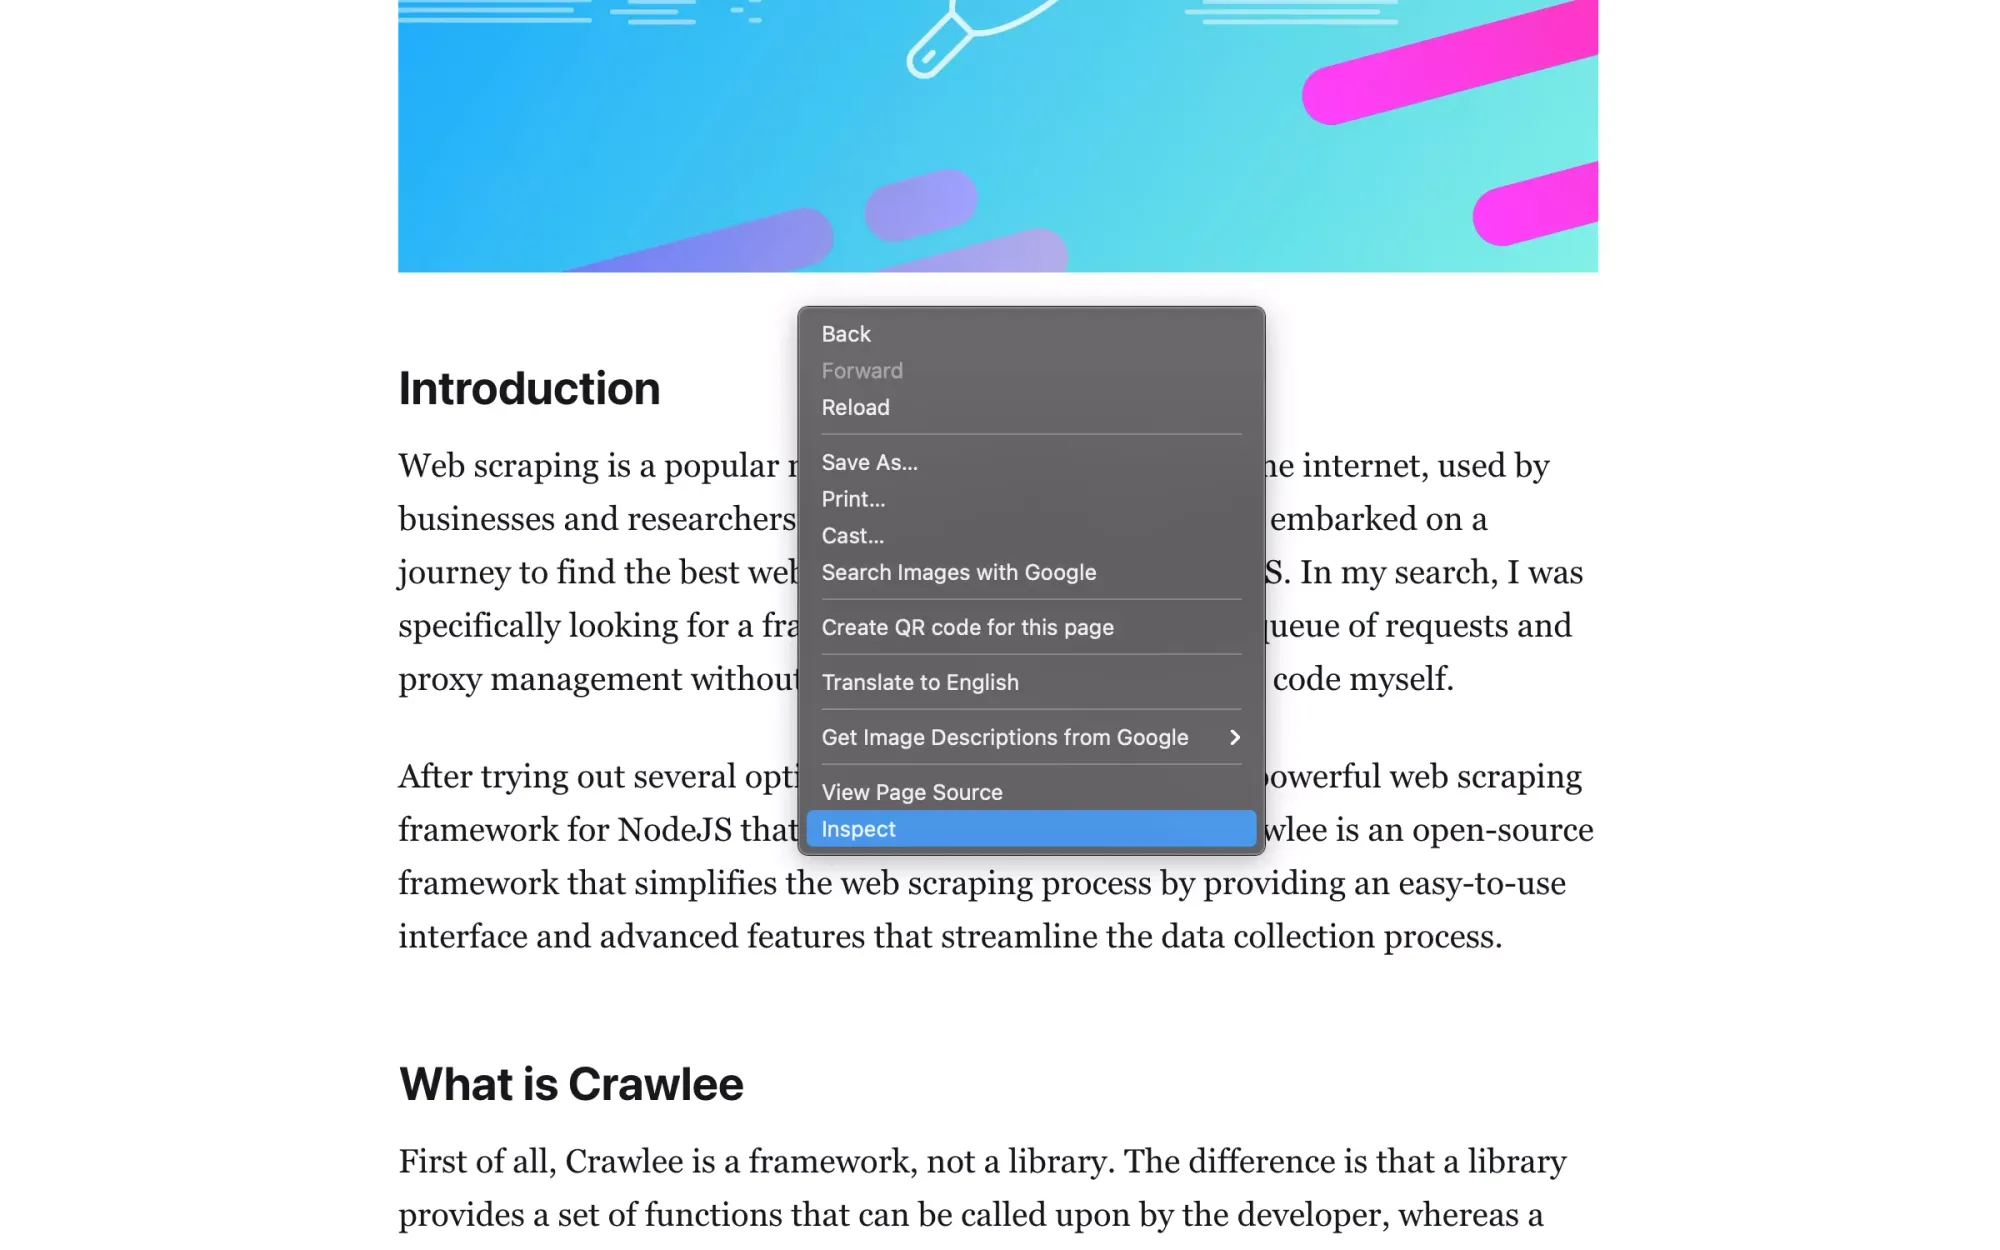Click the Reload page option
The height and width of the screenshot is (1250, 2000).
[855, 406]
